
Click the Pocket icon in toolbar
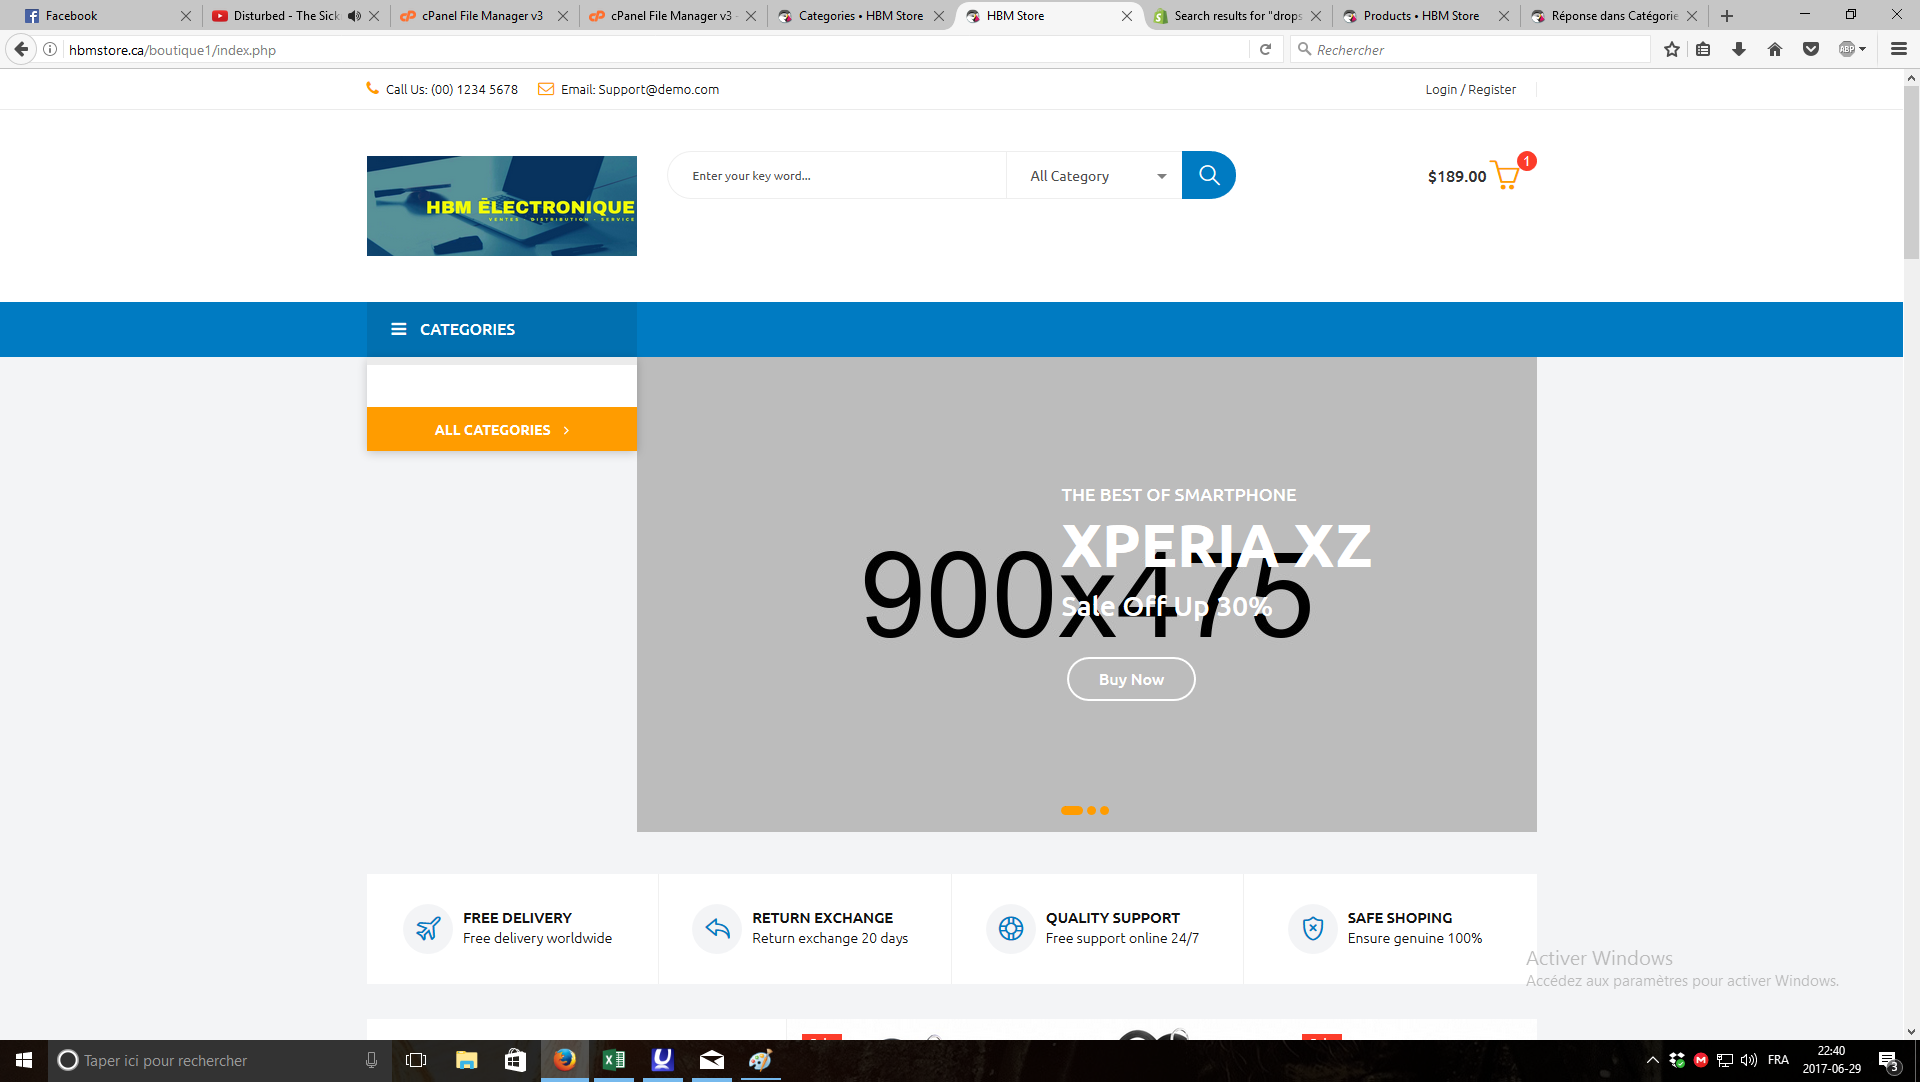tap(1811, 49)
